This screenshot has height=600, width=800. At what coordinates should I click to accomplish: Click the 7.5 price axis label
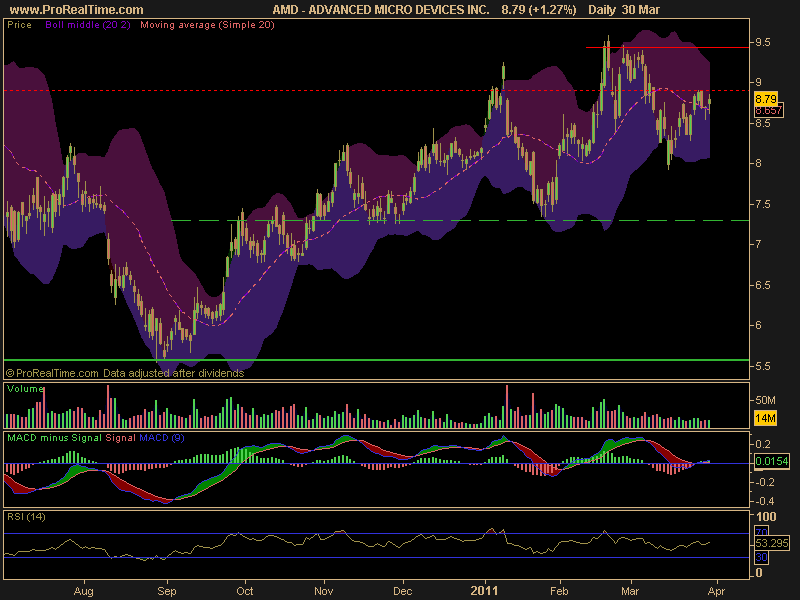[x=763, y=204]
